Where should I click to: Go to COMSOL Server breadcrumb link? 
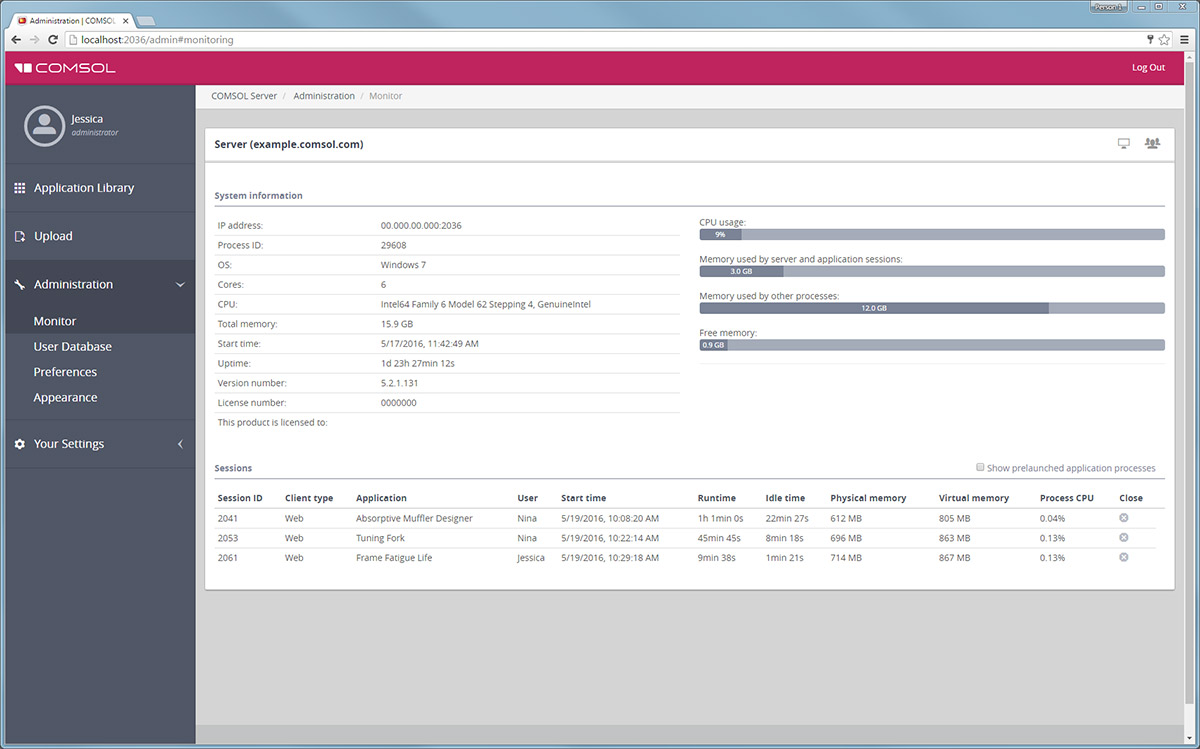pyautogui.click(x=244, y=96)
